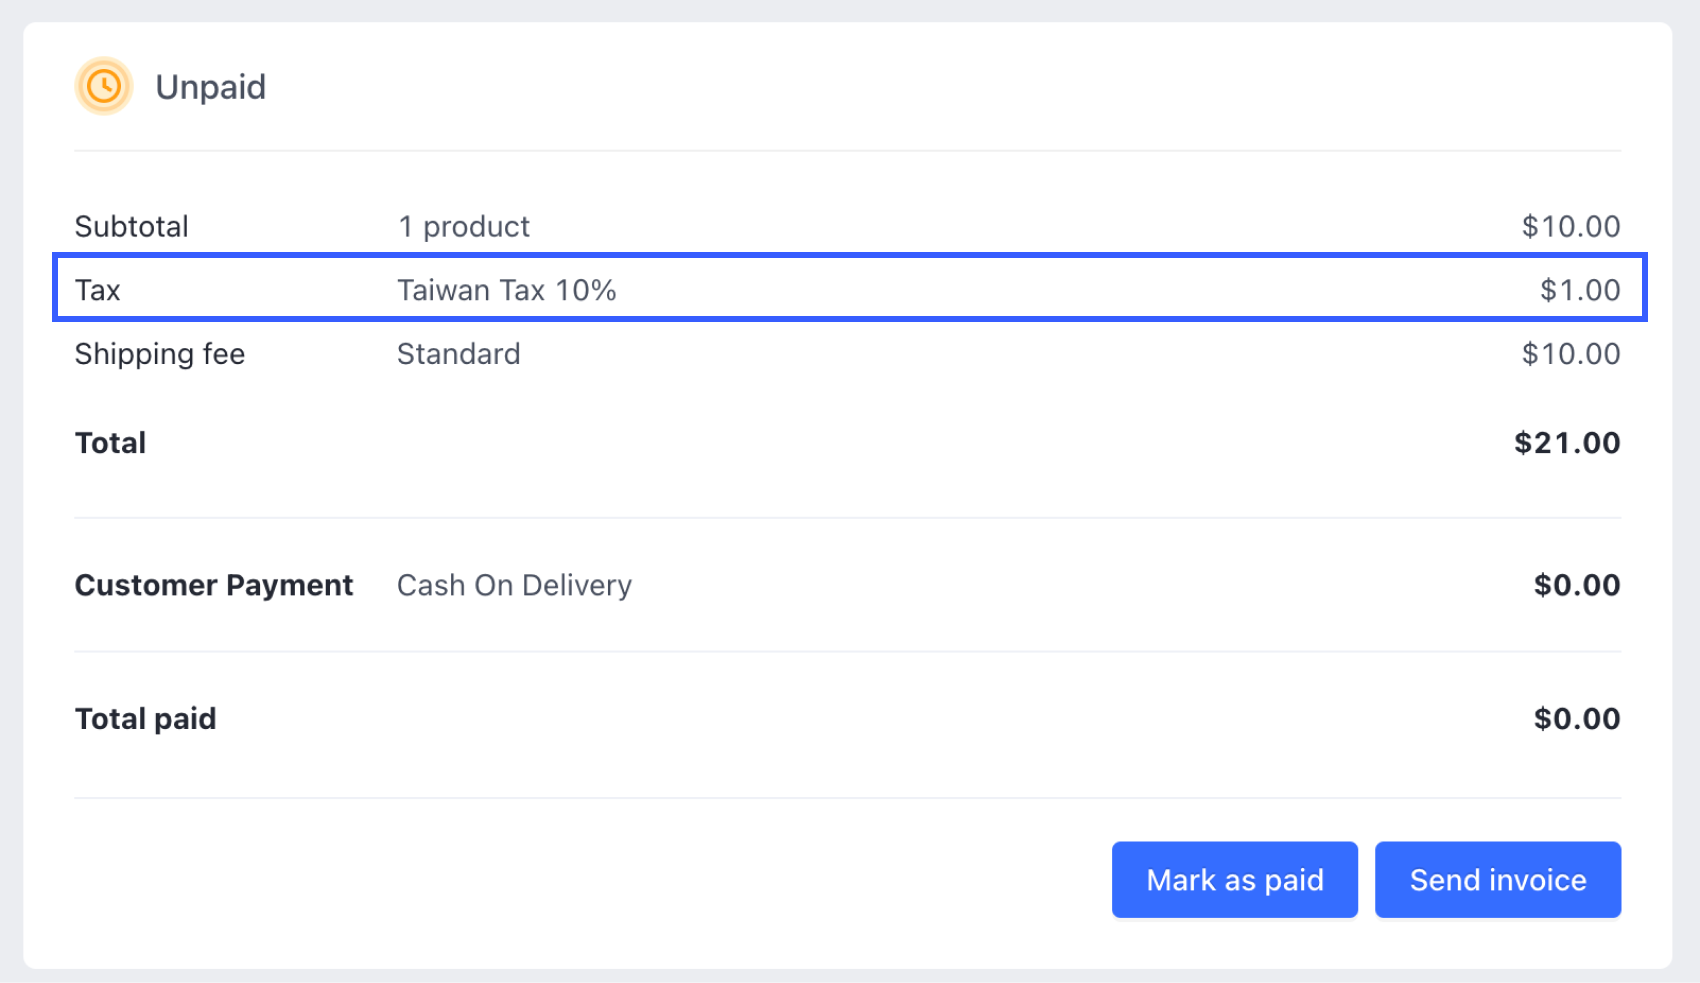Click the Mark as paid button
The height and width of the screenshot is (983, 1700).
(1235, 880)
